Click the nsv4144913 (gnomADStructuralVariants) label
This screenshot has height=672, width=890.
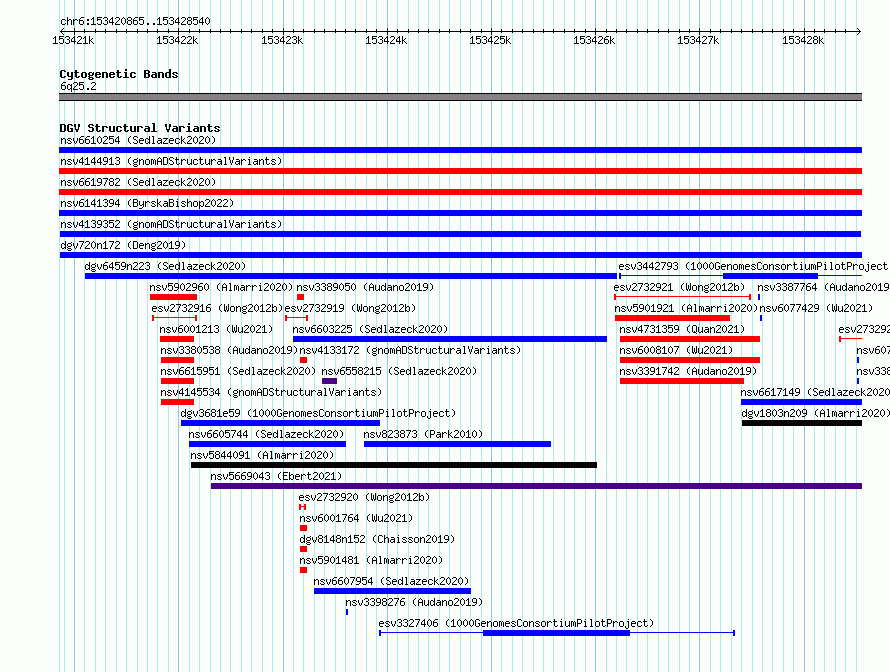coord(171,161)
